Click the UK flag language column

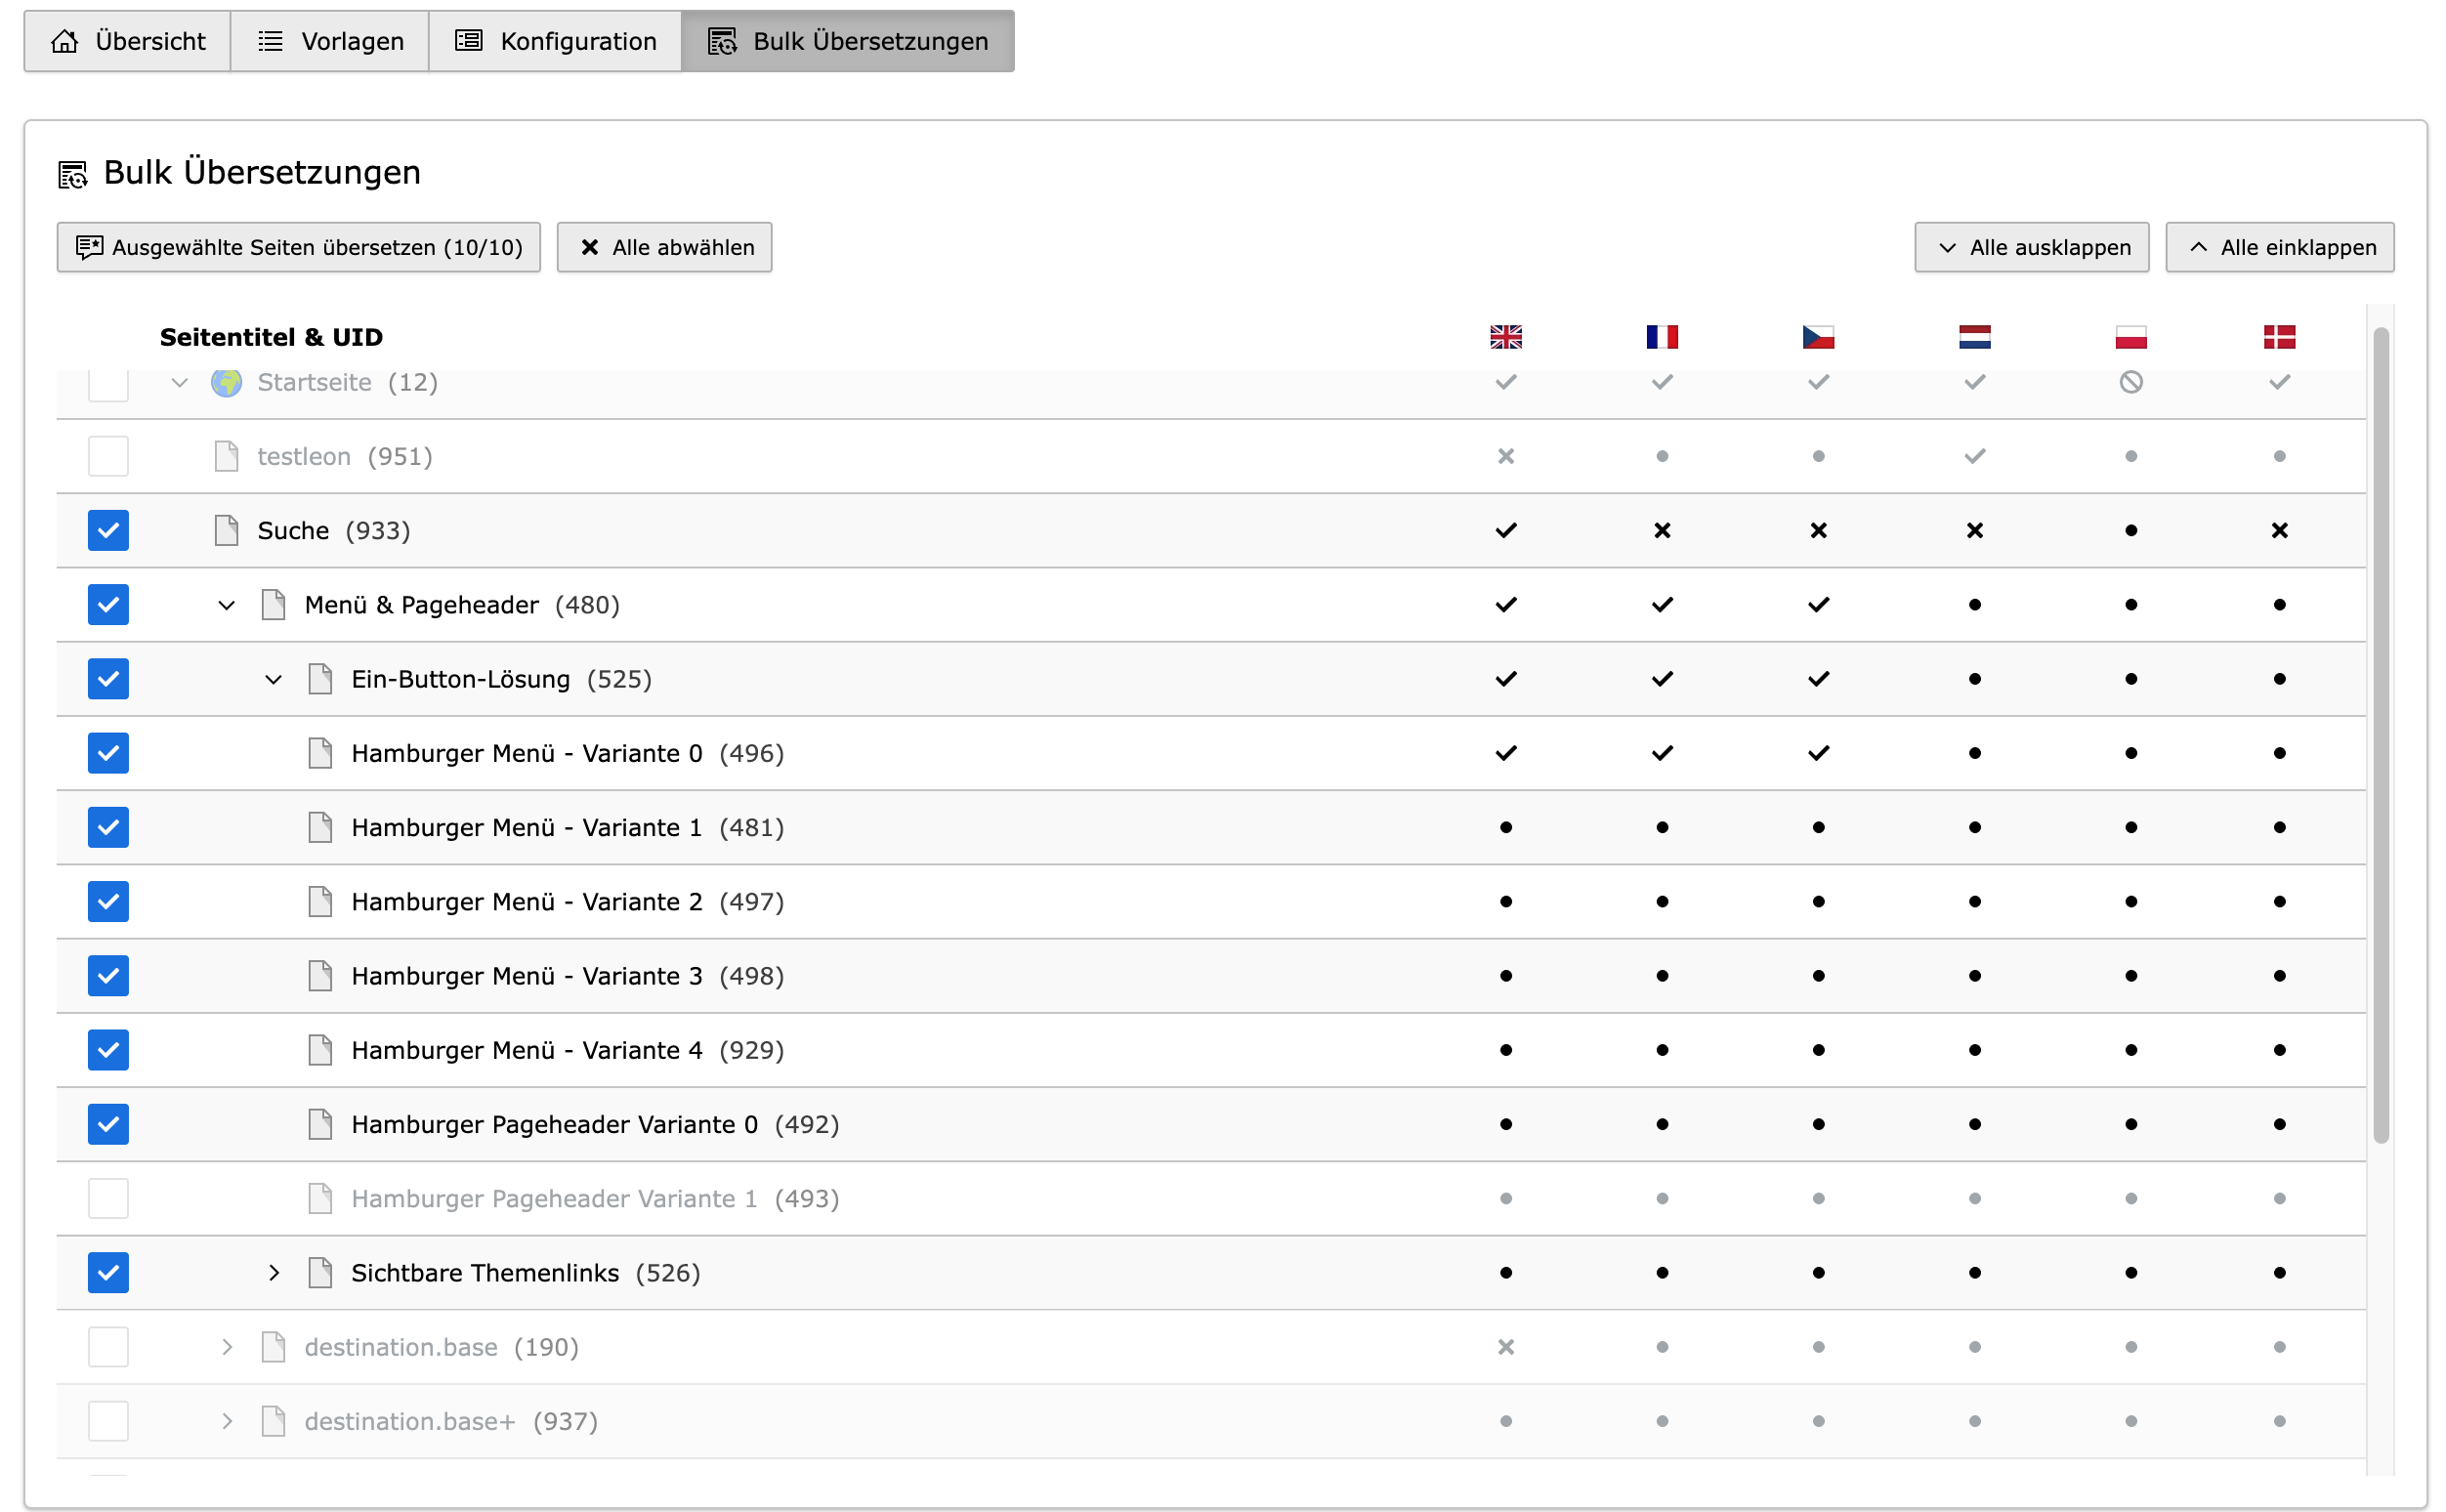[x=1505, y=337]
